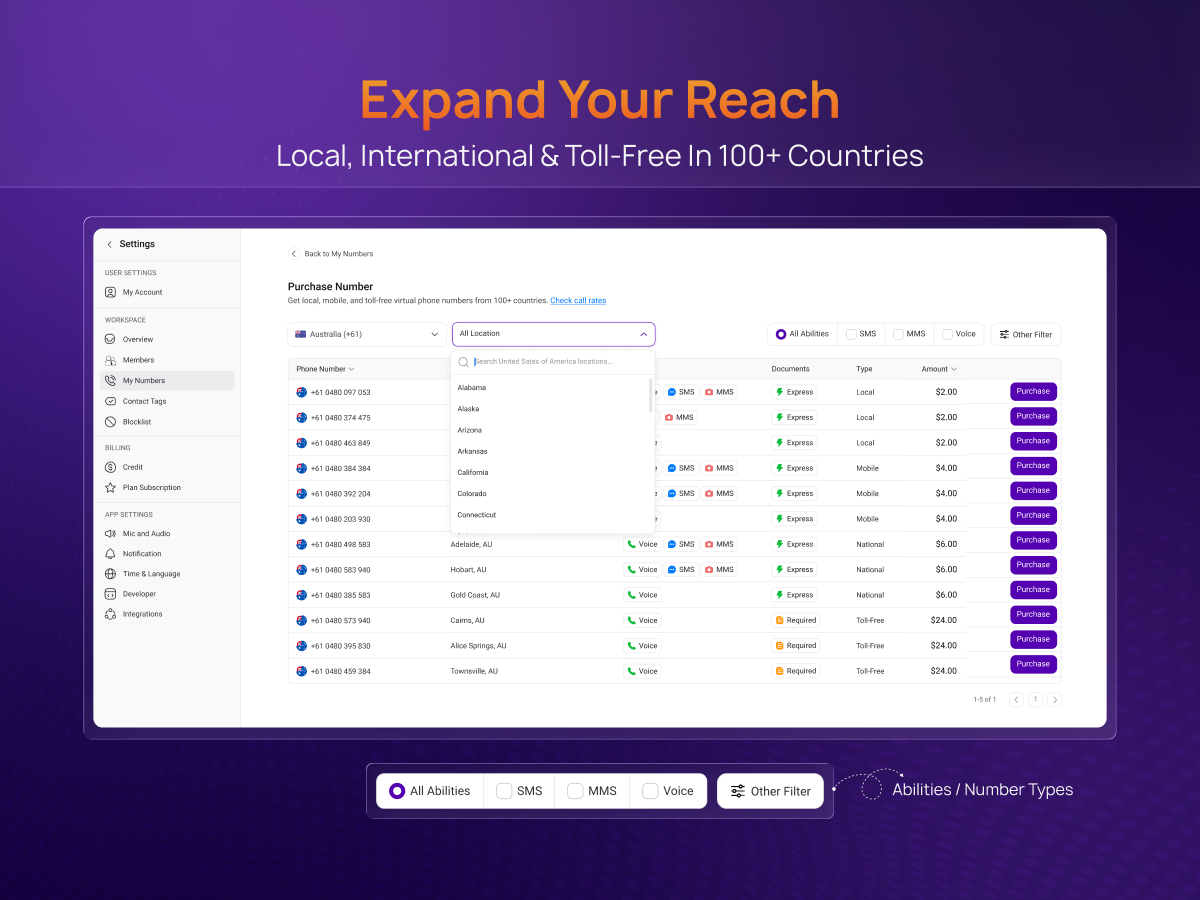Purchase number +61 0480 097 053
Image resolution: width=1200 pixels, height=900 pixels.
tap(1033, 392)
